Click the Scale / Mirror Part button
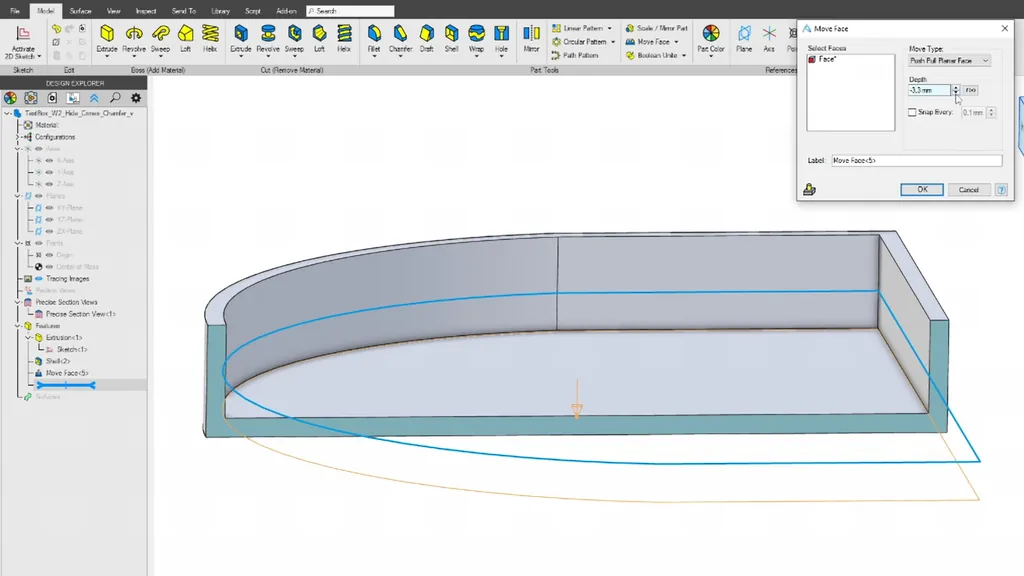This screenshot has width=1024, height=576. (656, 29)
